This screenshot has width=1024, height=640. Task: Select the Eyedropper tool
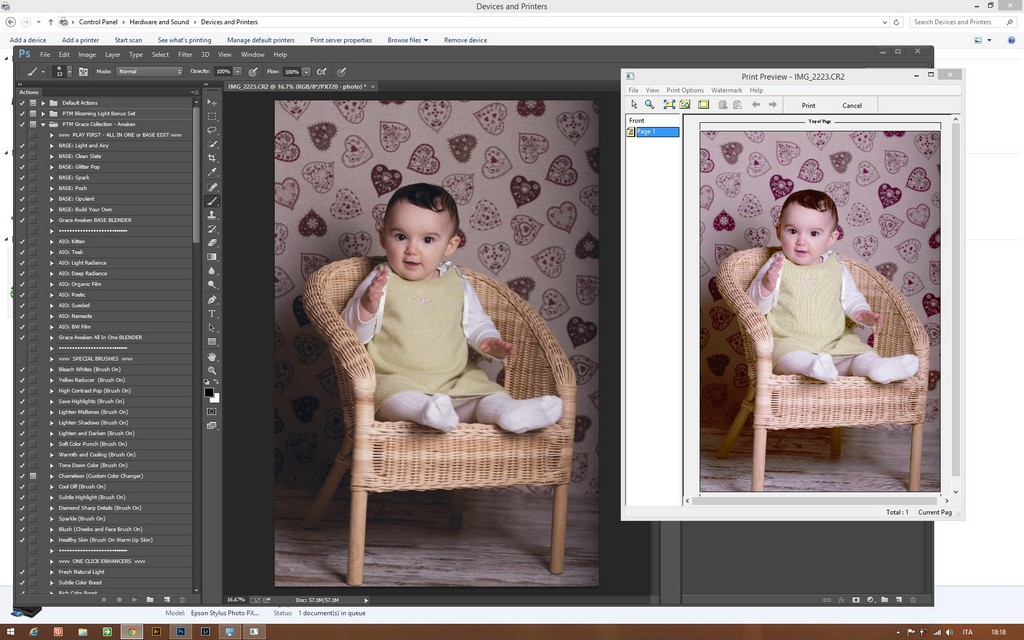[x=212, y=172]
